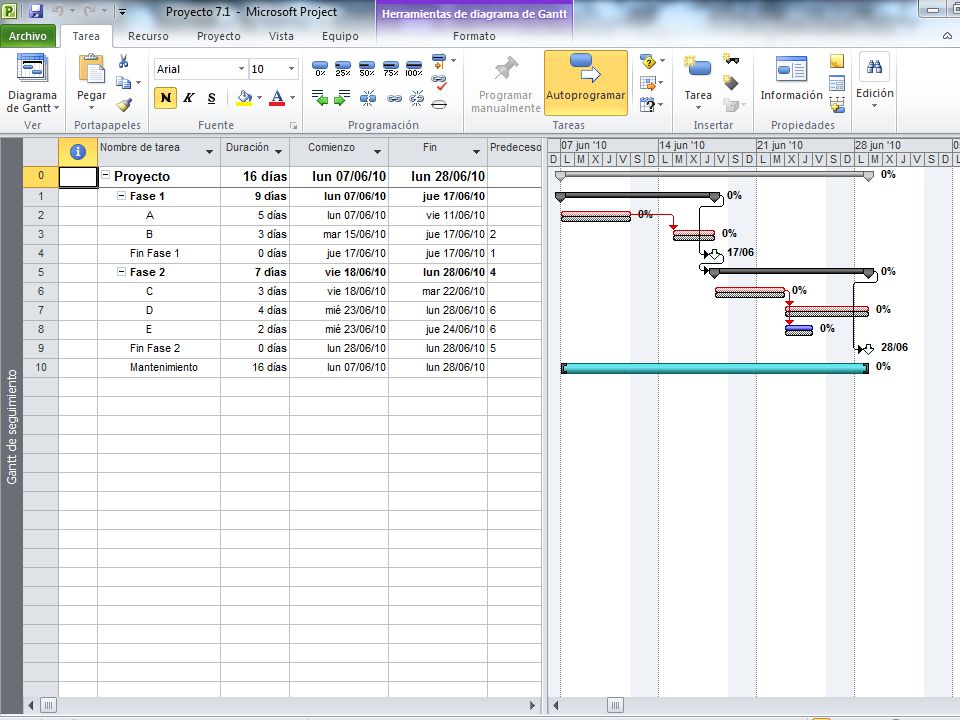The height and width of the screenshot is (720, 960).
Task: Click the Cut scissors icon
Action: click(x=124, y=61)
